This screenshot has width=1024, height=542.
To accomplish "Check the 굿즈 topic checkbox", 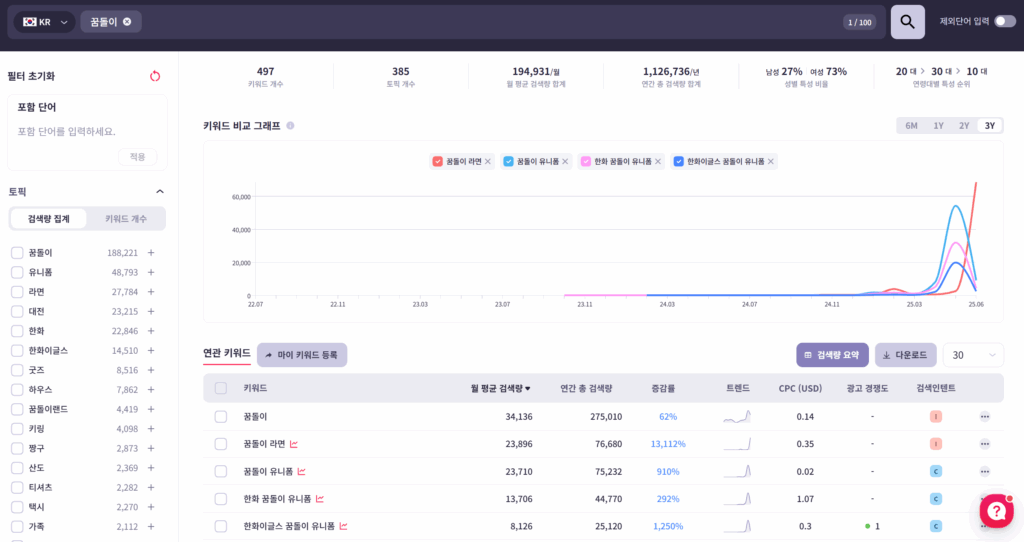I will 17,370.
